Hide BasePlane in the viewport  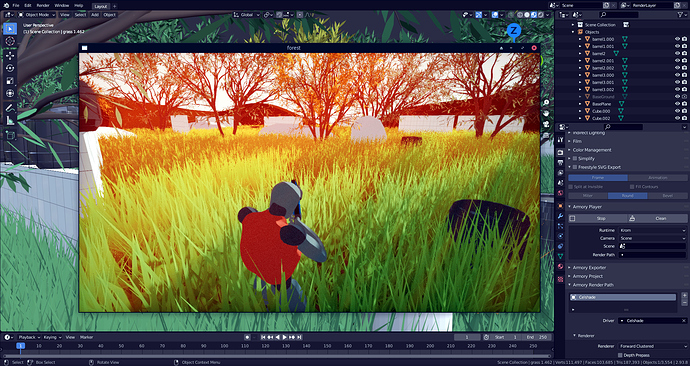[677, 104]
